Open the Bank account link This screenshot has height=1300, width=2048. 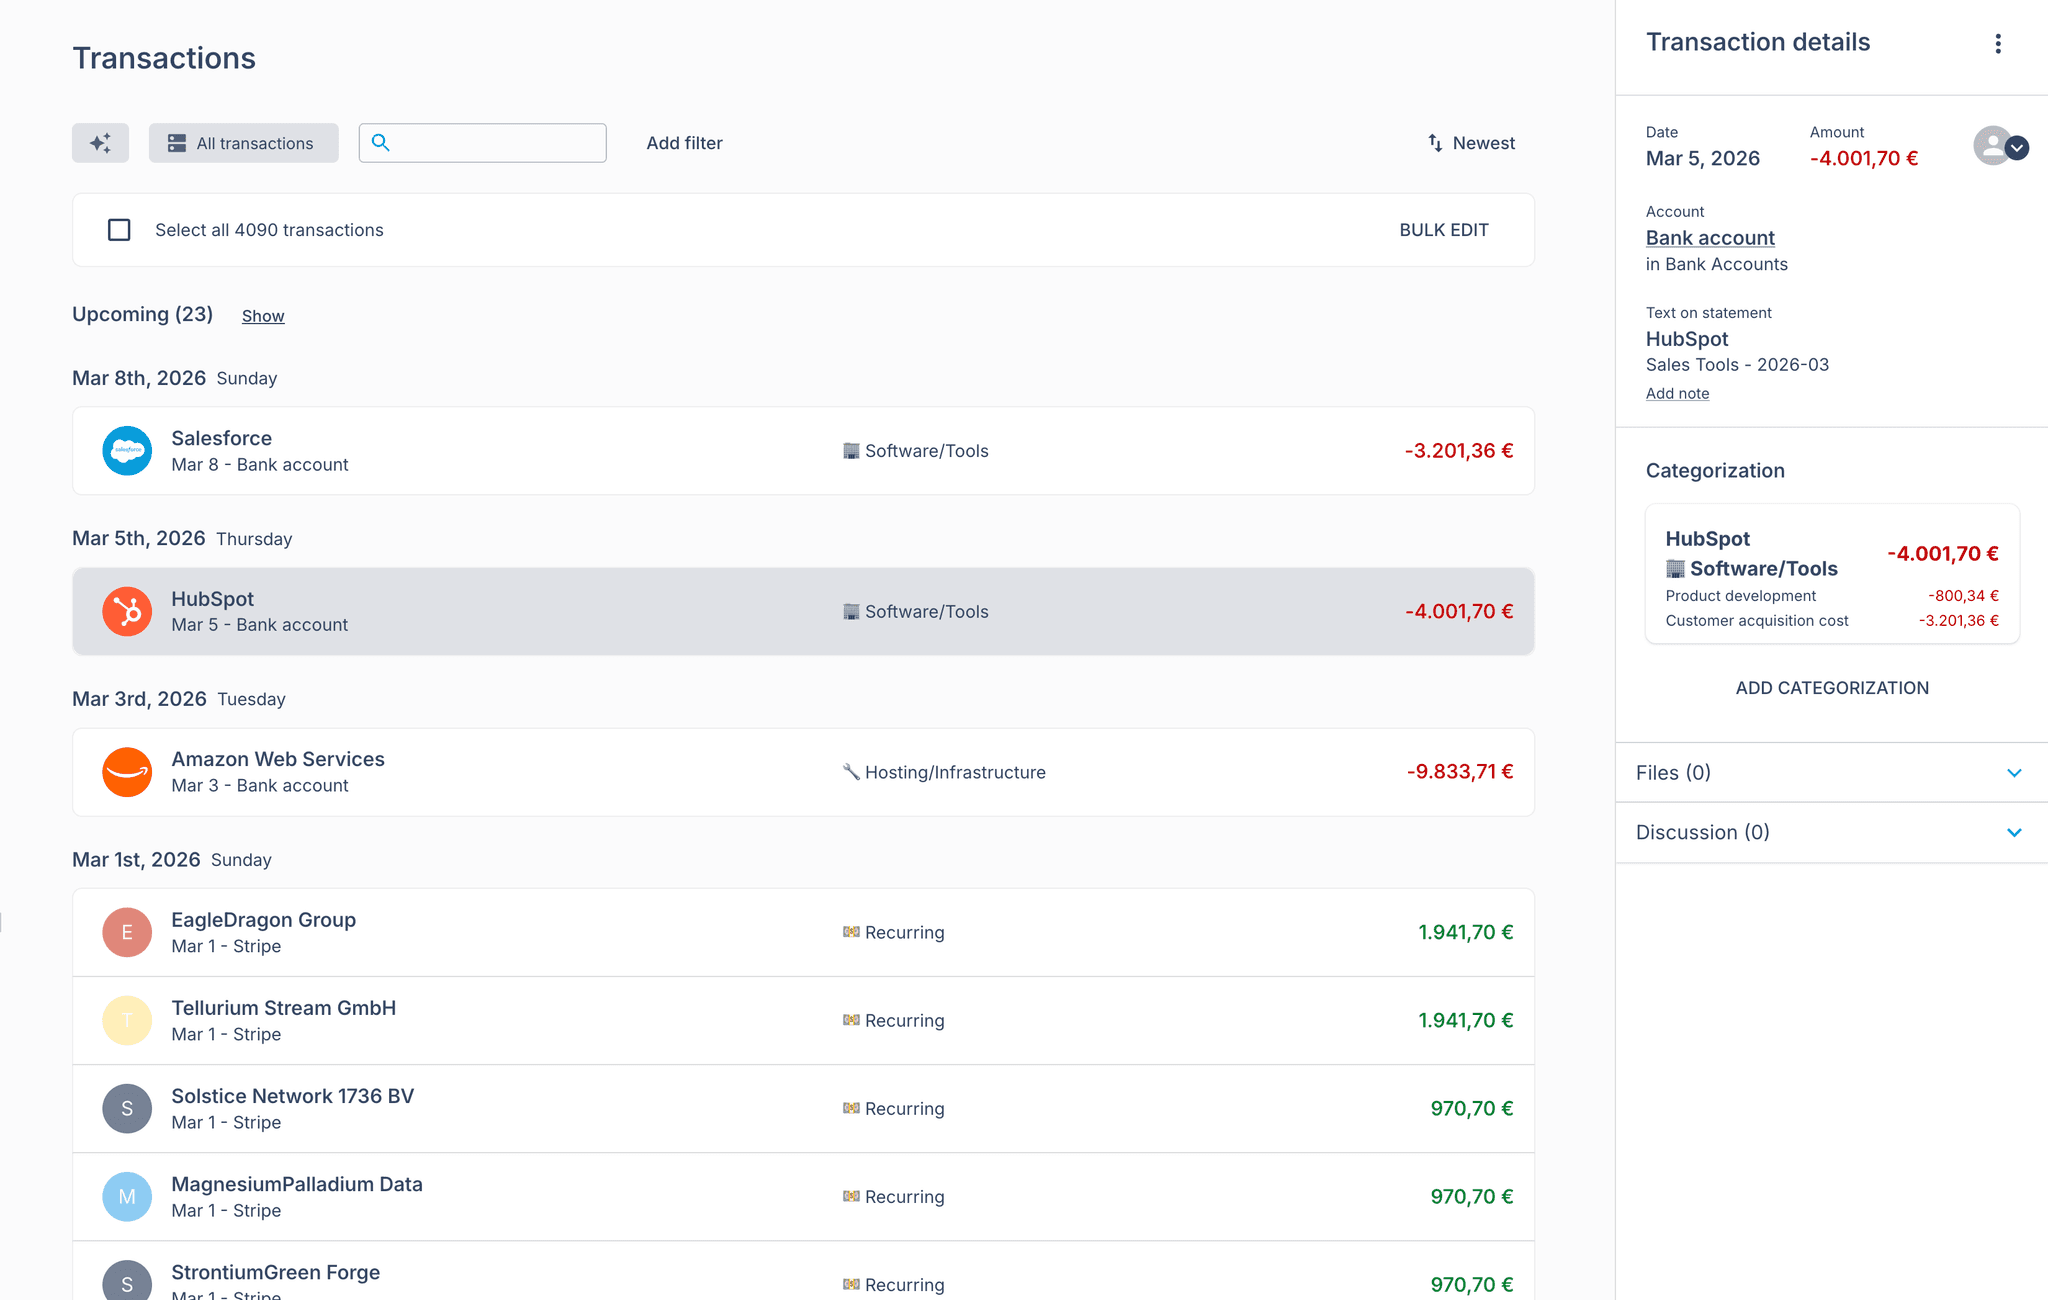pos(1710,238)
